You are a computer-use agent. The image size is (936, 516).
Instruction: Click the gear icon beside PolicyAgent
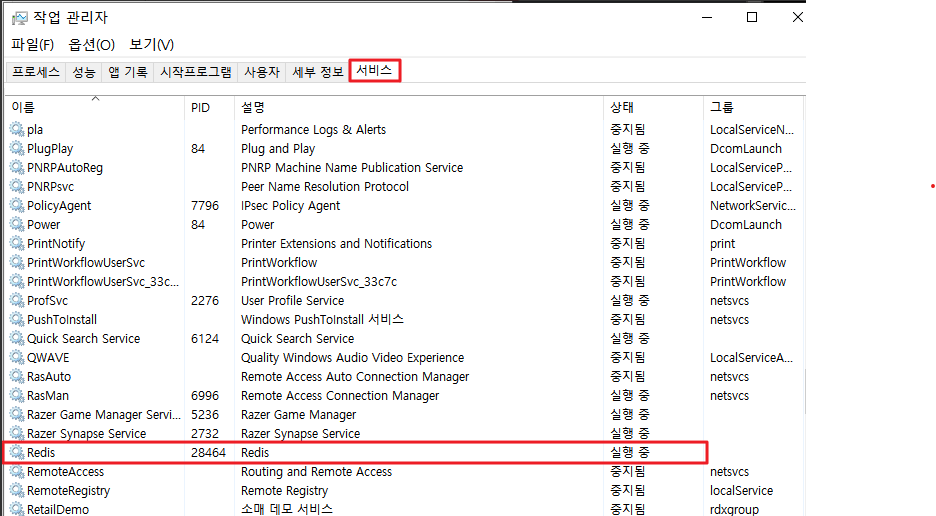pyautogui.click(x=17, y=205)
